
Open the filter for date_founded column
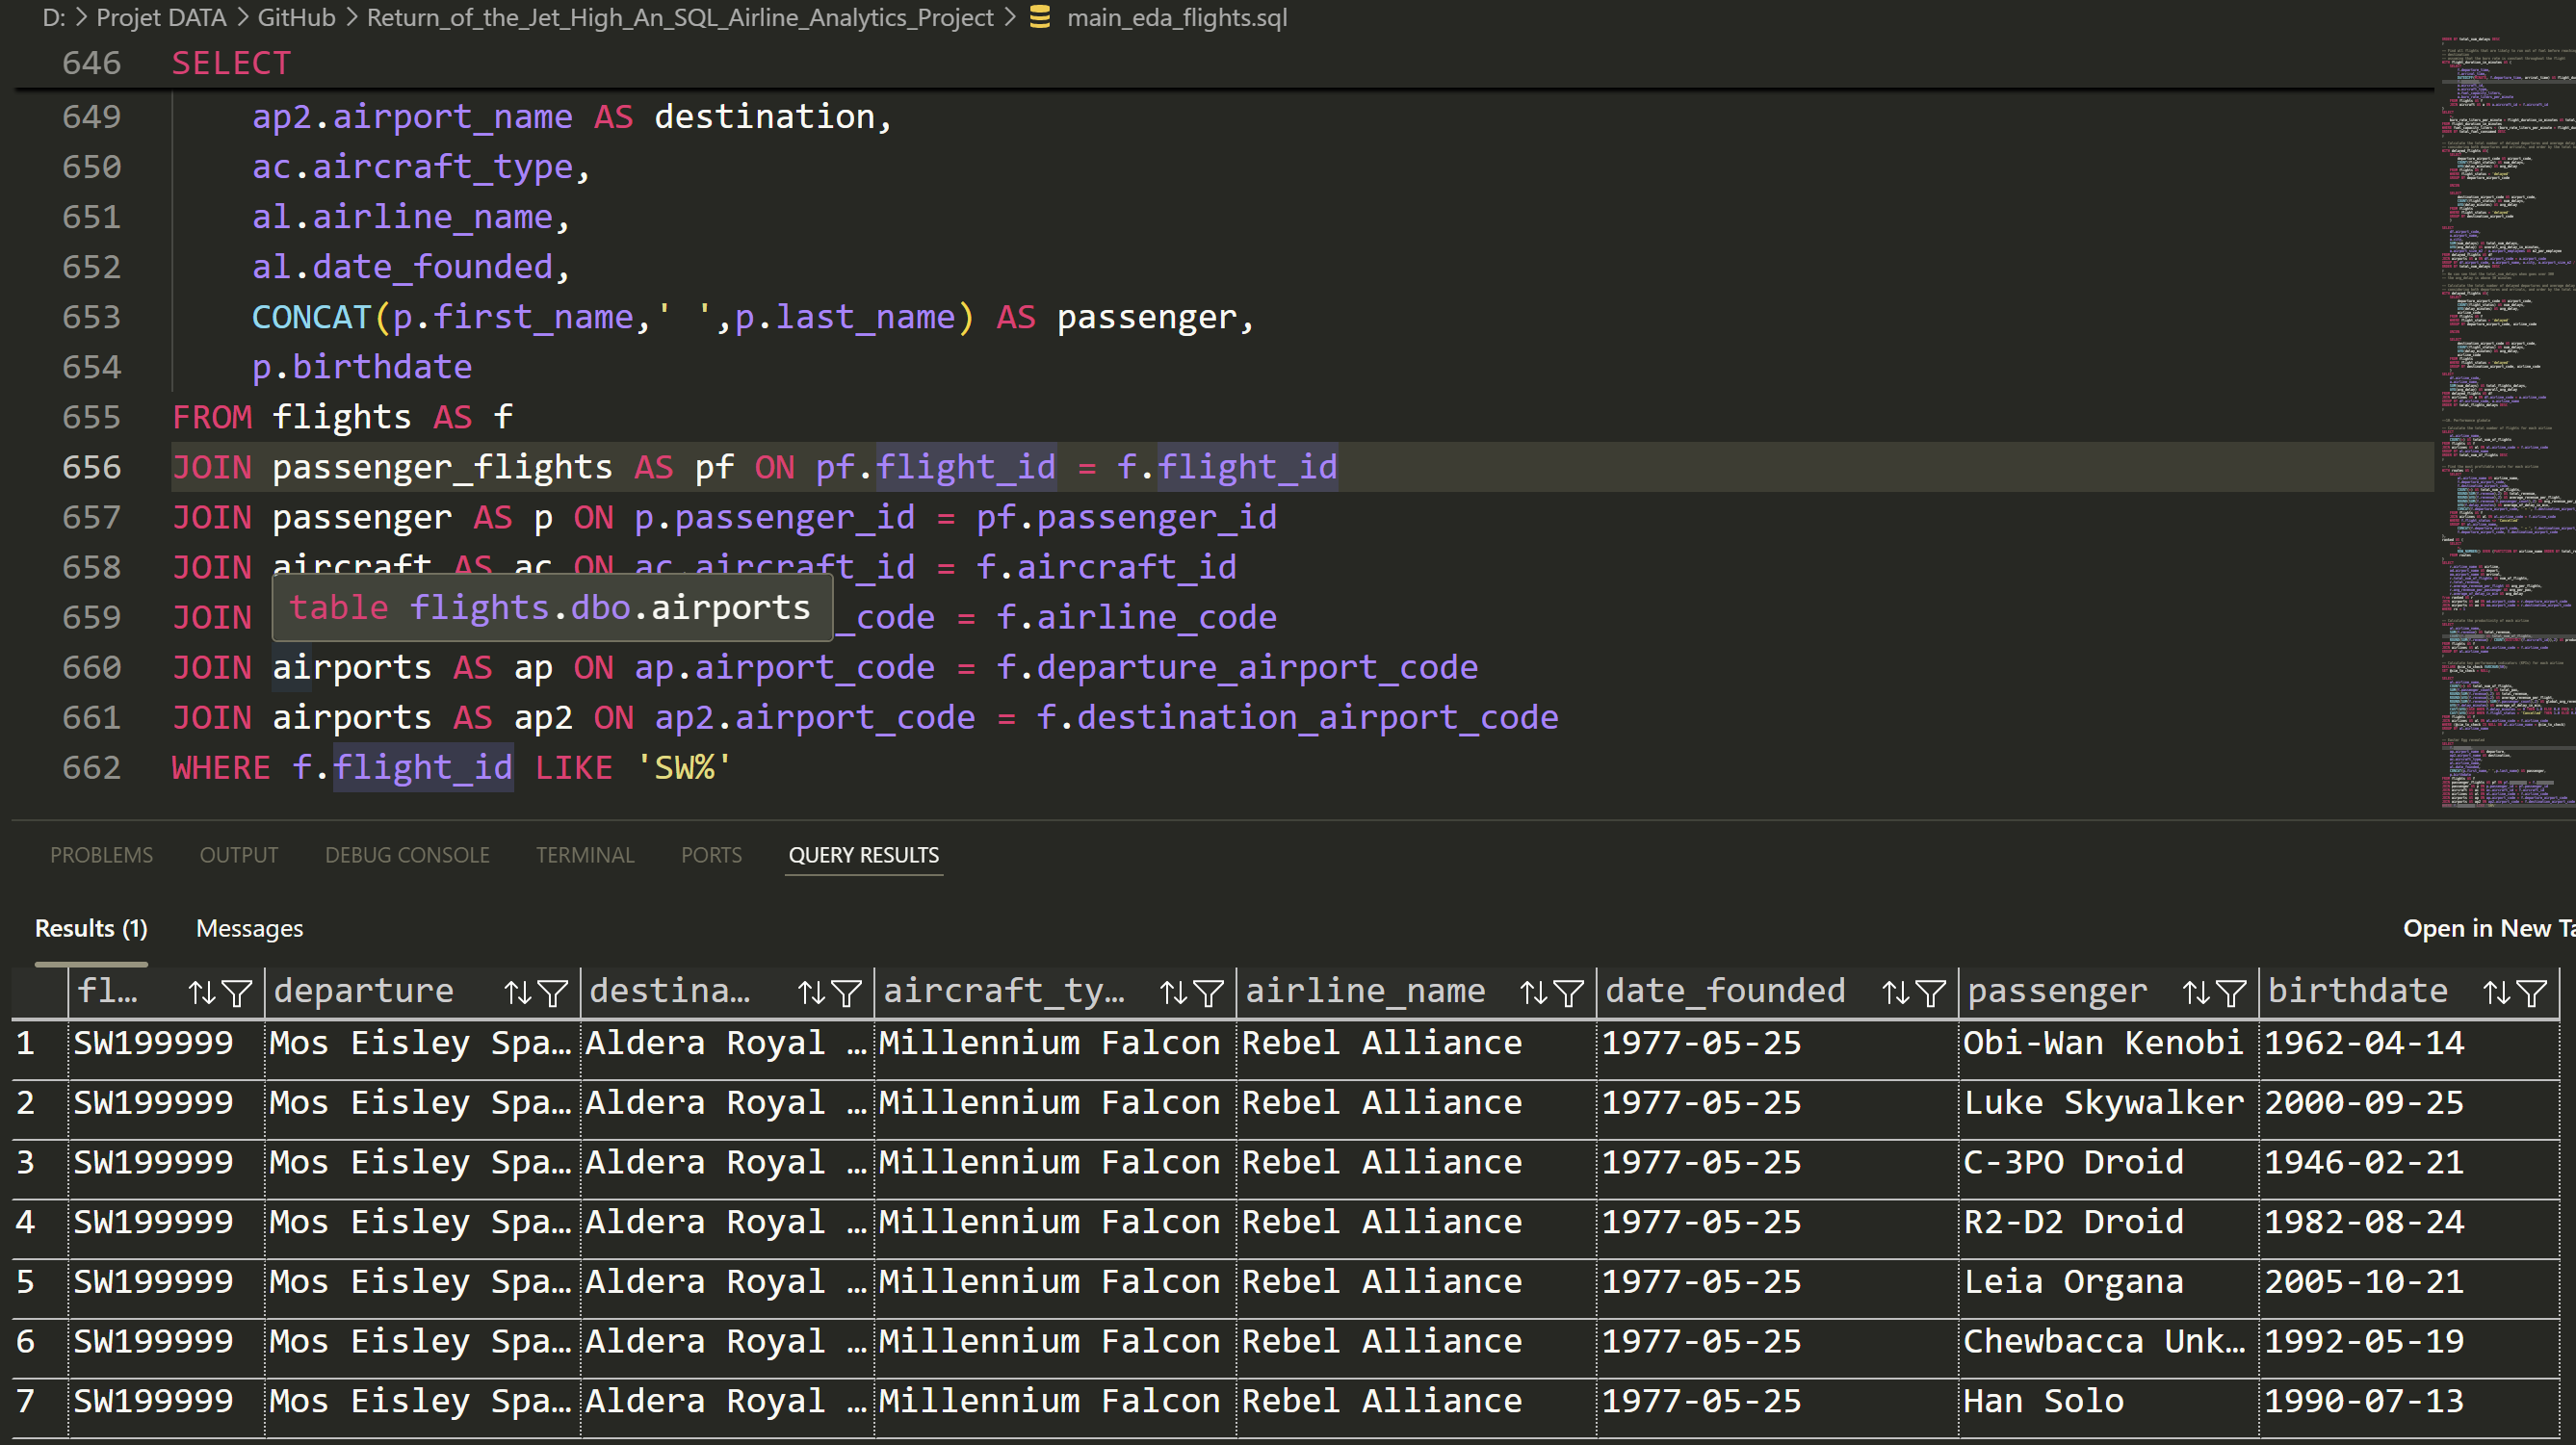1931,992
